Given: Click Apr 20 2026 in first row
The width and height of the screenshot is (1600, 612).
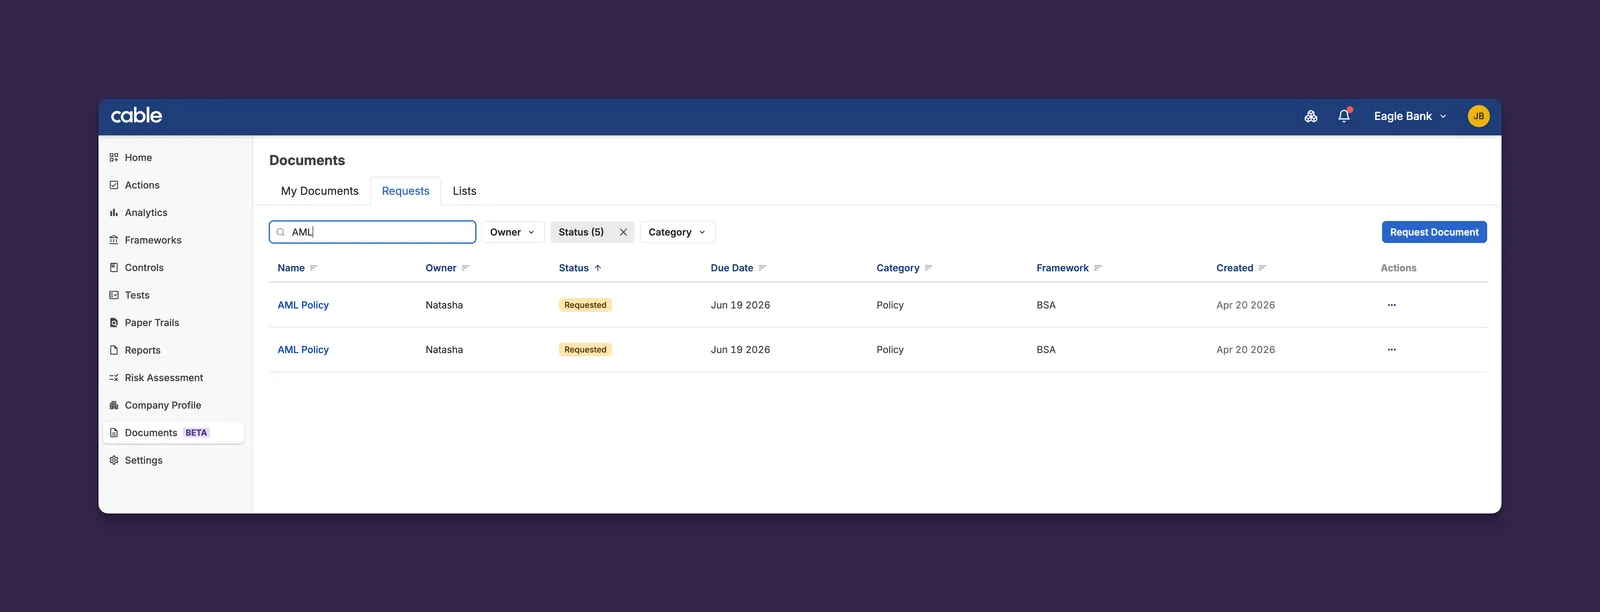Looking at the screenshot, I should pos(1245,305).
